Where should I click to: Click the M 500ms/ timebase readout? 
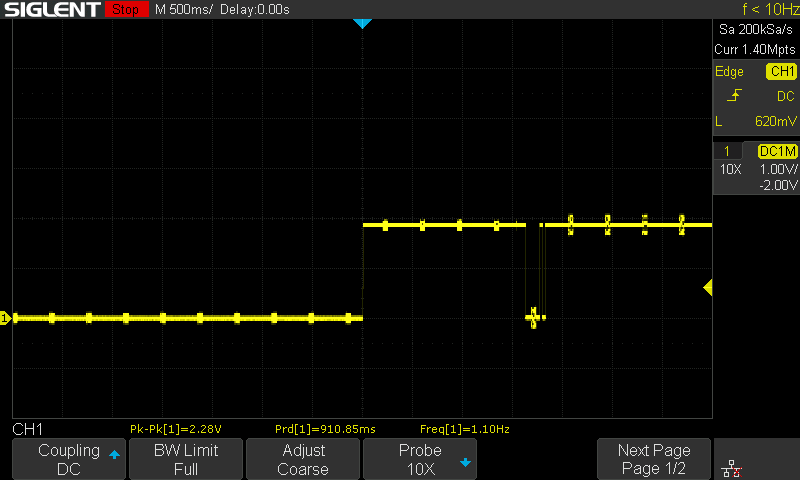pos(184,9)
